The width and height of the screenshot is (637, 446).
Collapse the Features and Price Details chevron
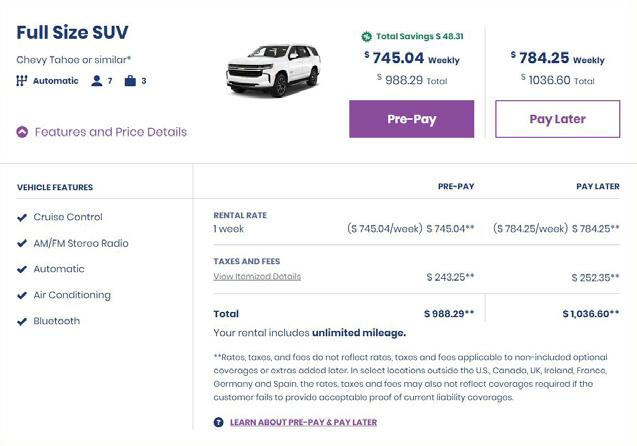point(22,132)
